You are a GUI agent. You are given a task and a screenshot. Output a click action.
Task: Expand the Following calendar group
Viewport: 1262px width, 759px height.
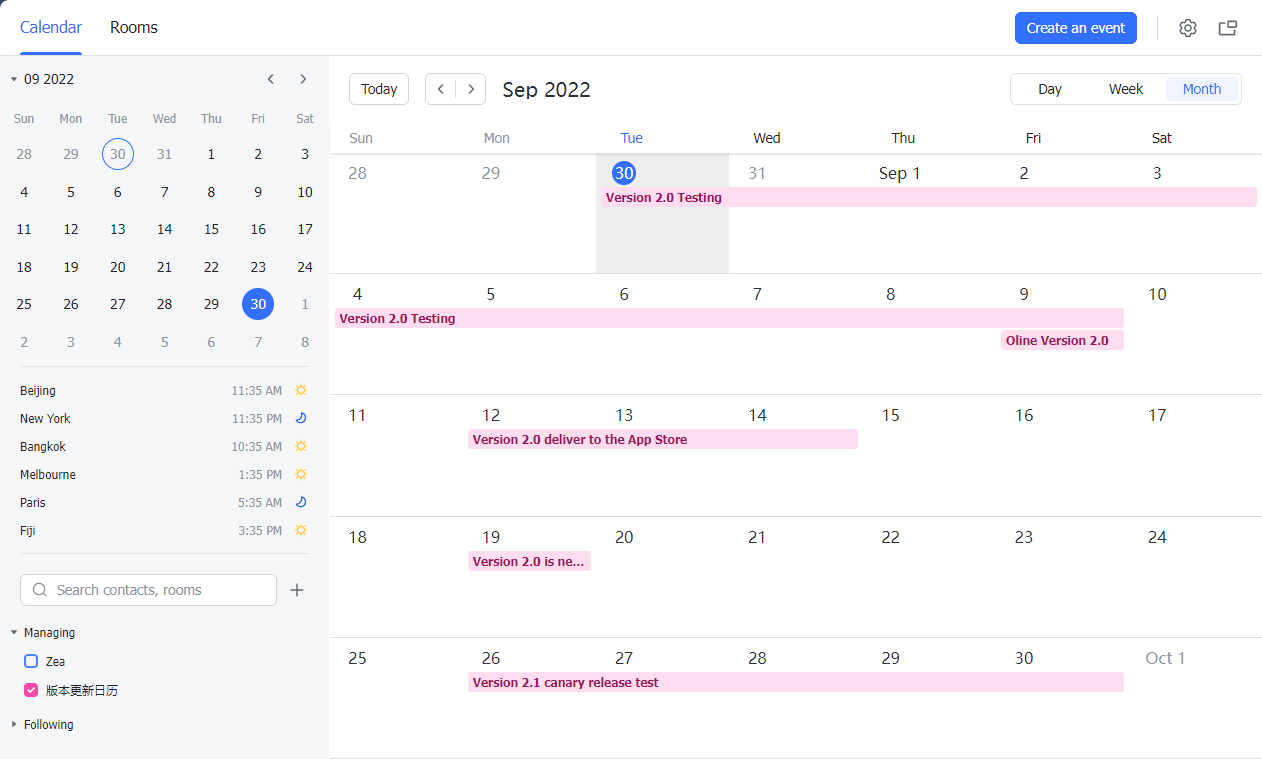pyautogui.click(x=12, y=724)
